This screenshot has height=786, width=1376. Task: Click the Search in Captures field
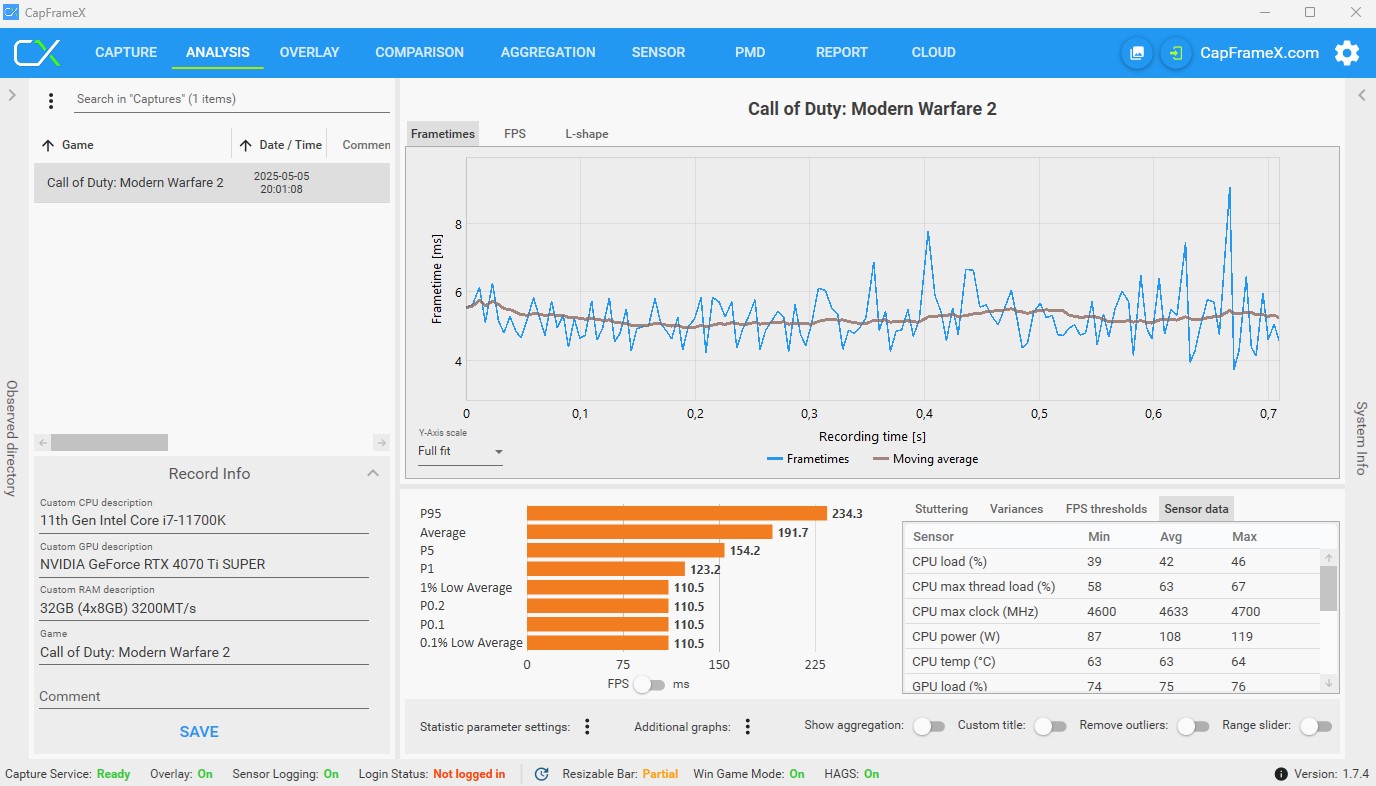click(231, 100)
